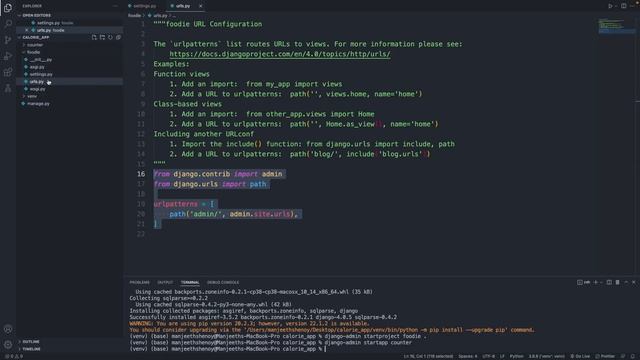
Task: Click line number 16 in the editor gutter
Action: [141, 174]
